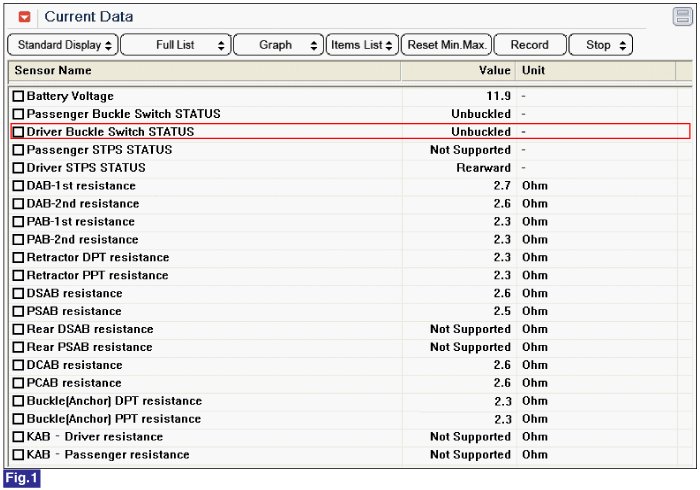Check the Passenger Buckle Switch STATUS checkbox
The image size is (700, 490).
(18, 114)
